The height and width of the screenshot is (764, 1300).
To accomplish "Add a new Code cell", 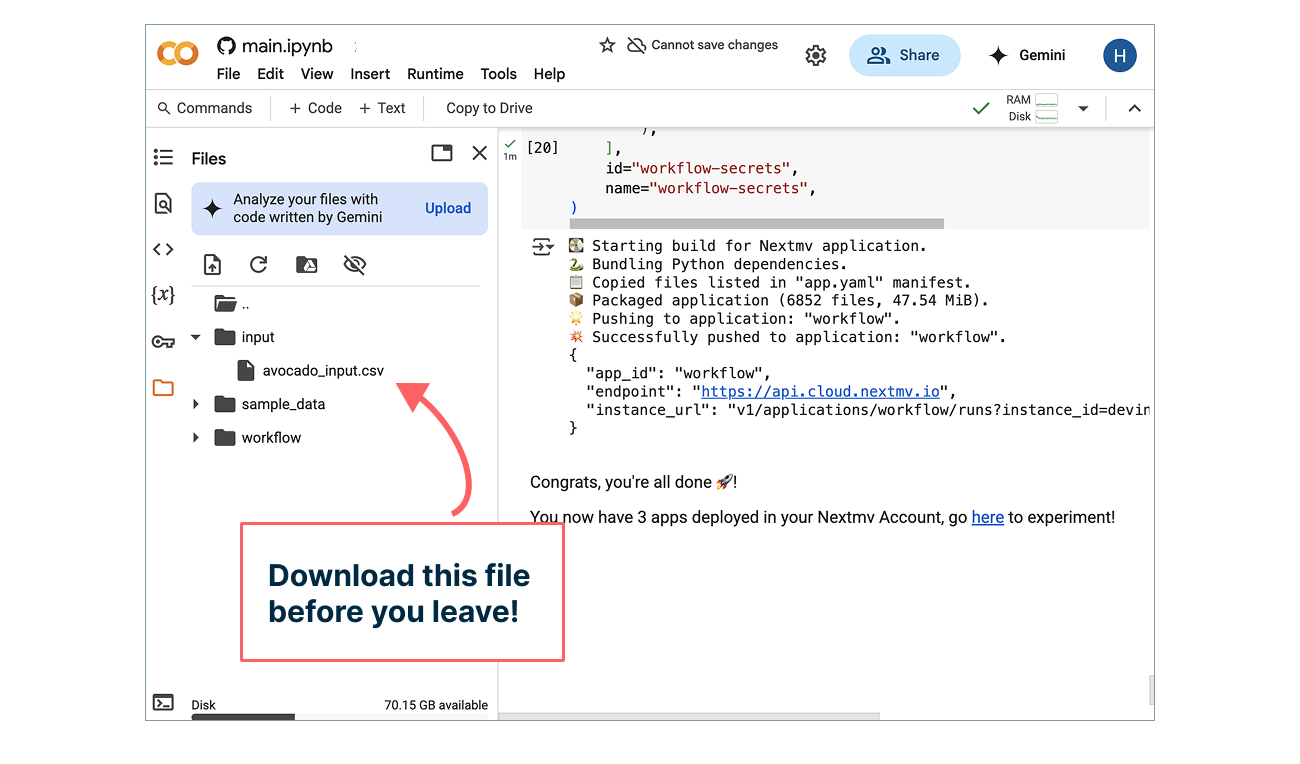I will 315,108.
